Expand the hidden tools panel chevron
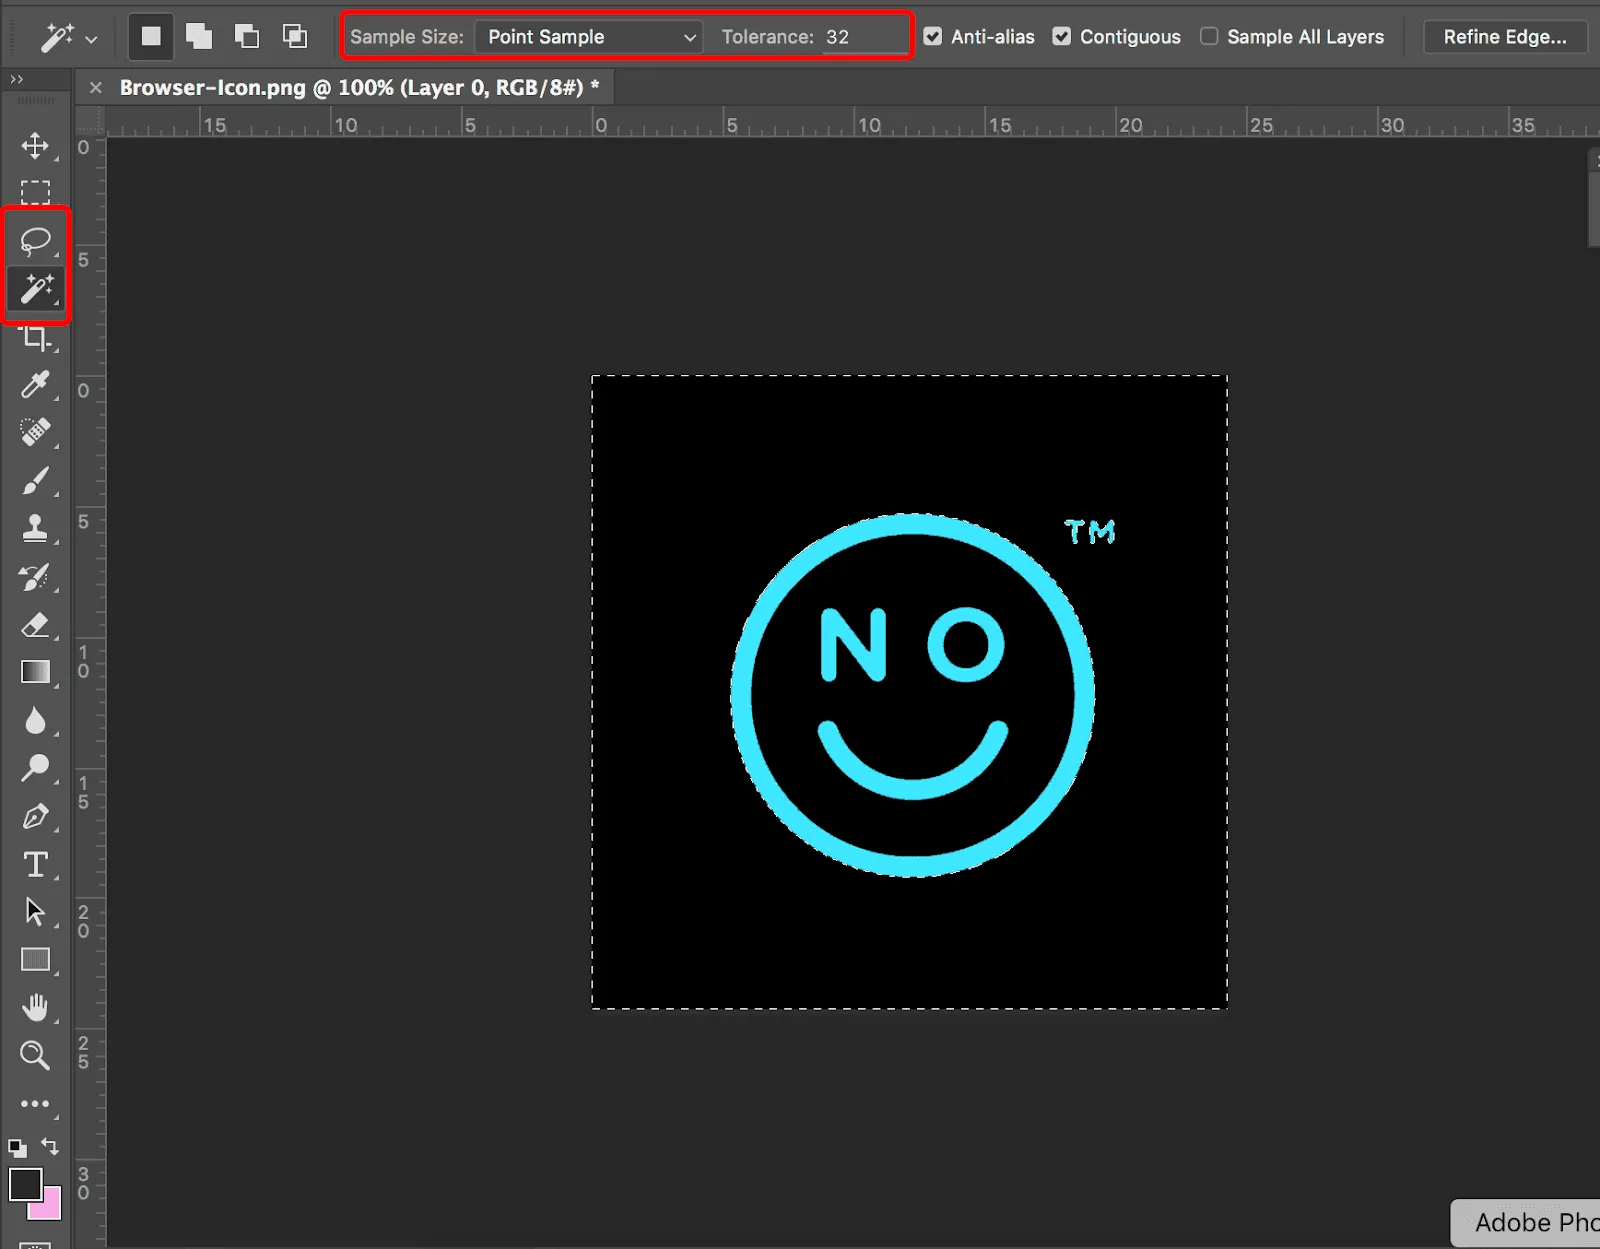The width and height of the screenshot is (1600, 1249). pyautogui.click(x=16, y=78)
